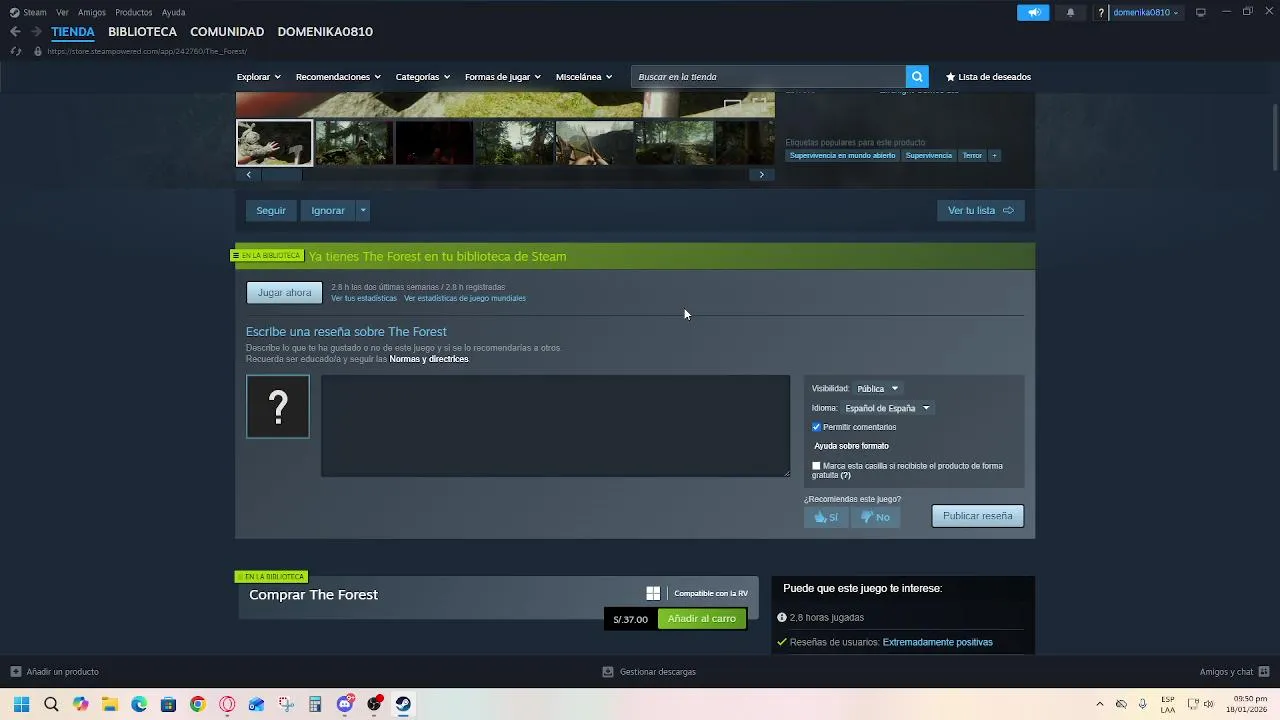Switch to the COMUNIDAD tab
This screenshot has width=1280, height=720.
coord(227,32)
